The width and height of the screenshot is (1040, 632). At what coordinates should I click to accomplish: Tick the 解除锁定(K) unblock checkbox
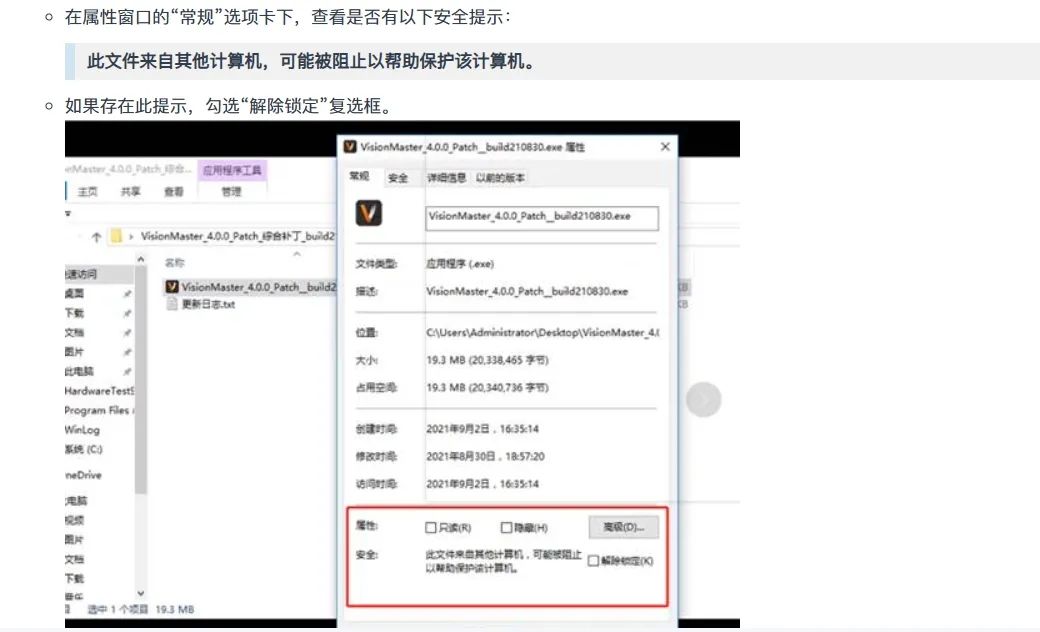click(594, 561)
